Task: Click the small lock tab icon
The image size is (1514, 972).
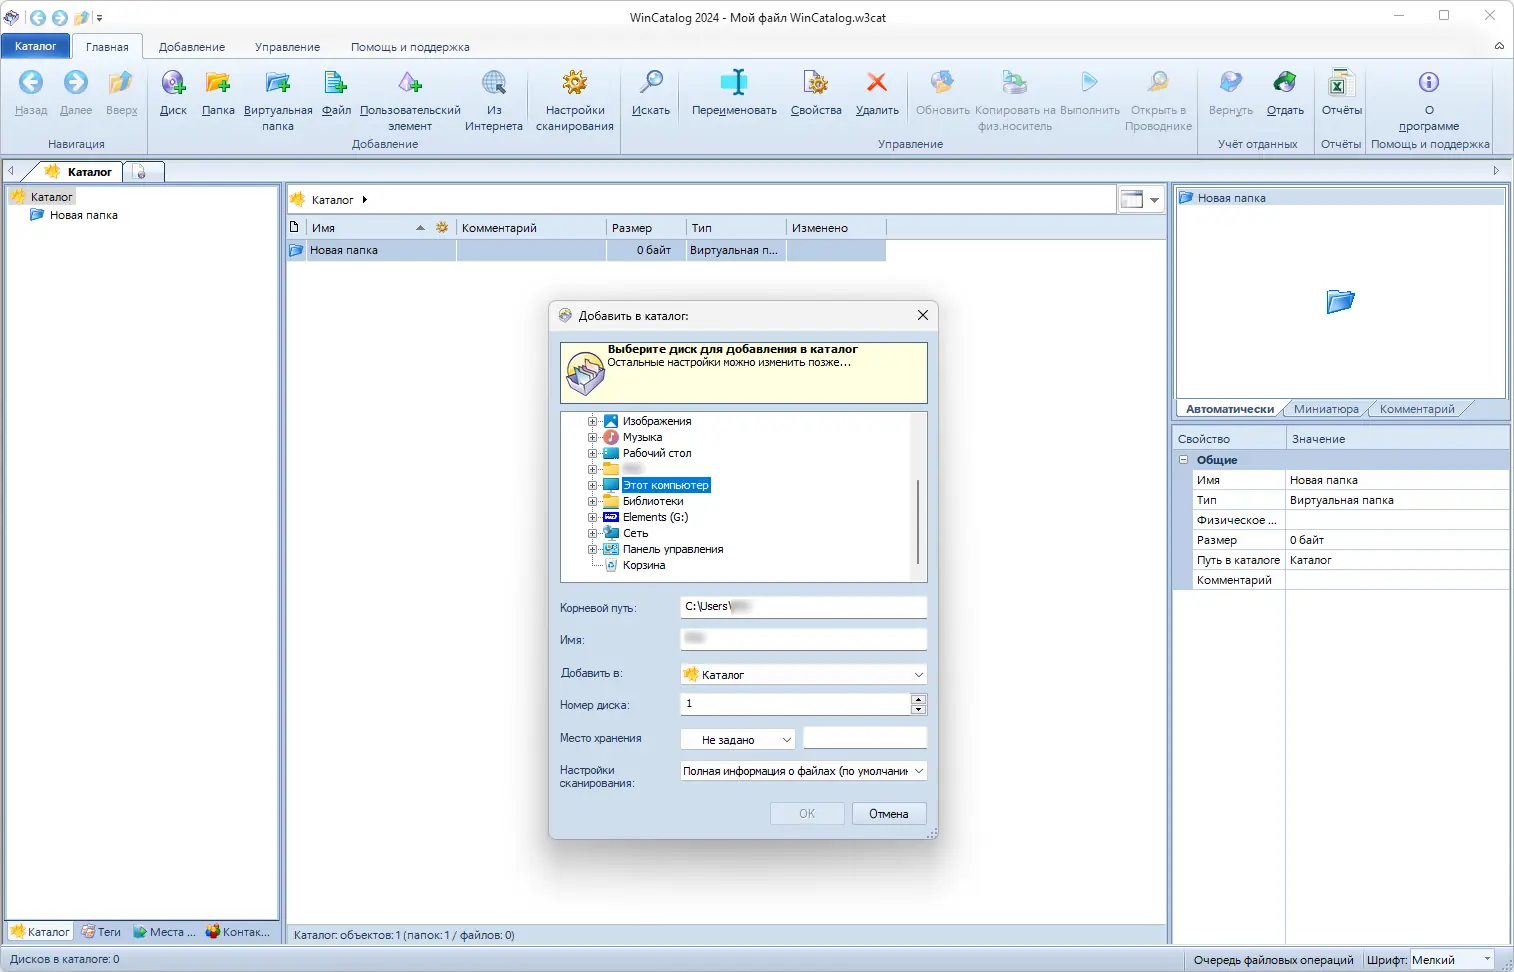Action: pyautogui.click(x=141, y=172)
